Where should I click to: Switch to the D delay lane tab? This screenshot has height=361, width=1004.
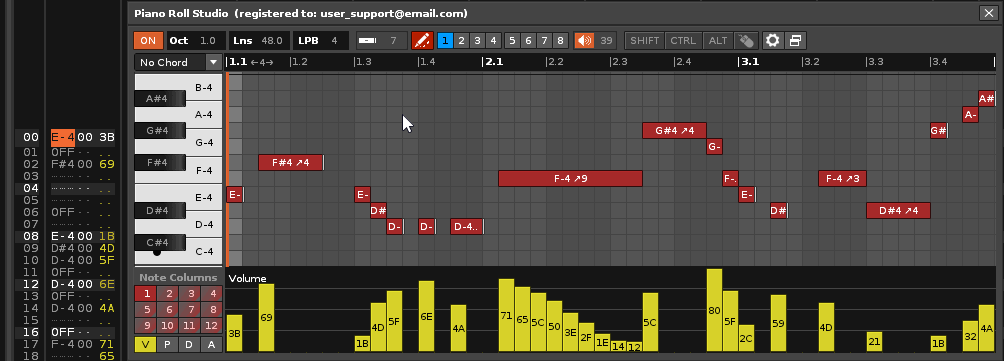point(190,344)
